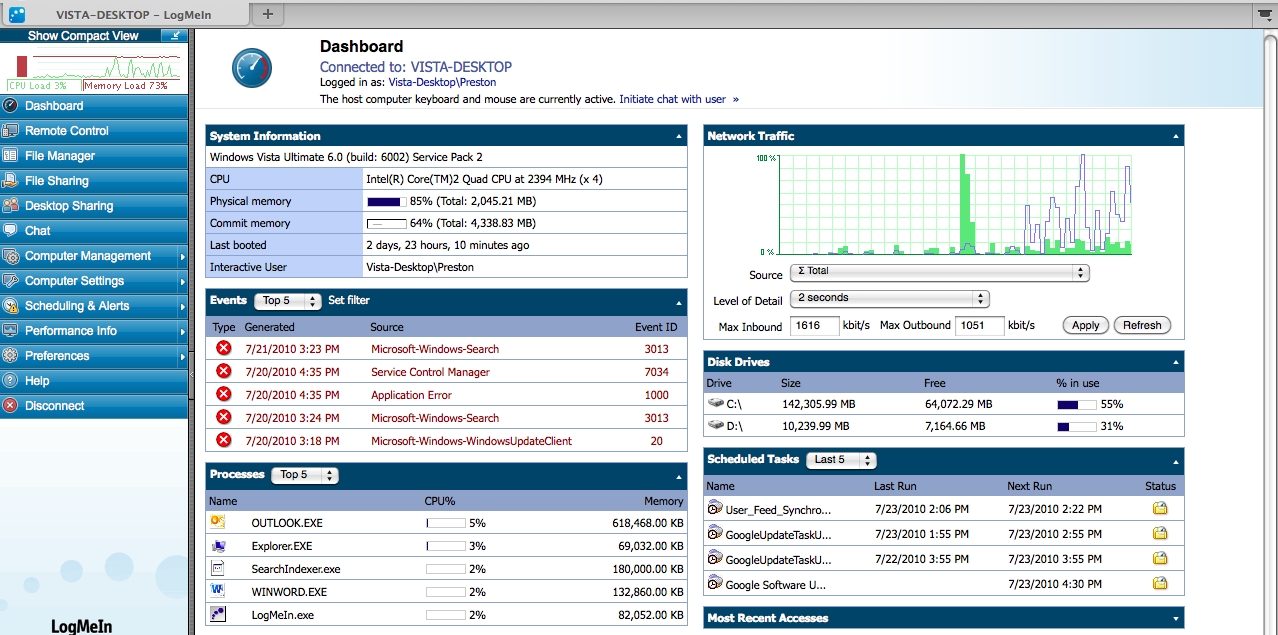Click the File Manager sidebar icon
Image resolution: width=1278 pixels, height=635 pixels.
(11, 155)
